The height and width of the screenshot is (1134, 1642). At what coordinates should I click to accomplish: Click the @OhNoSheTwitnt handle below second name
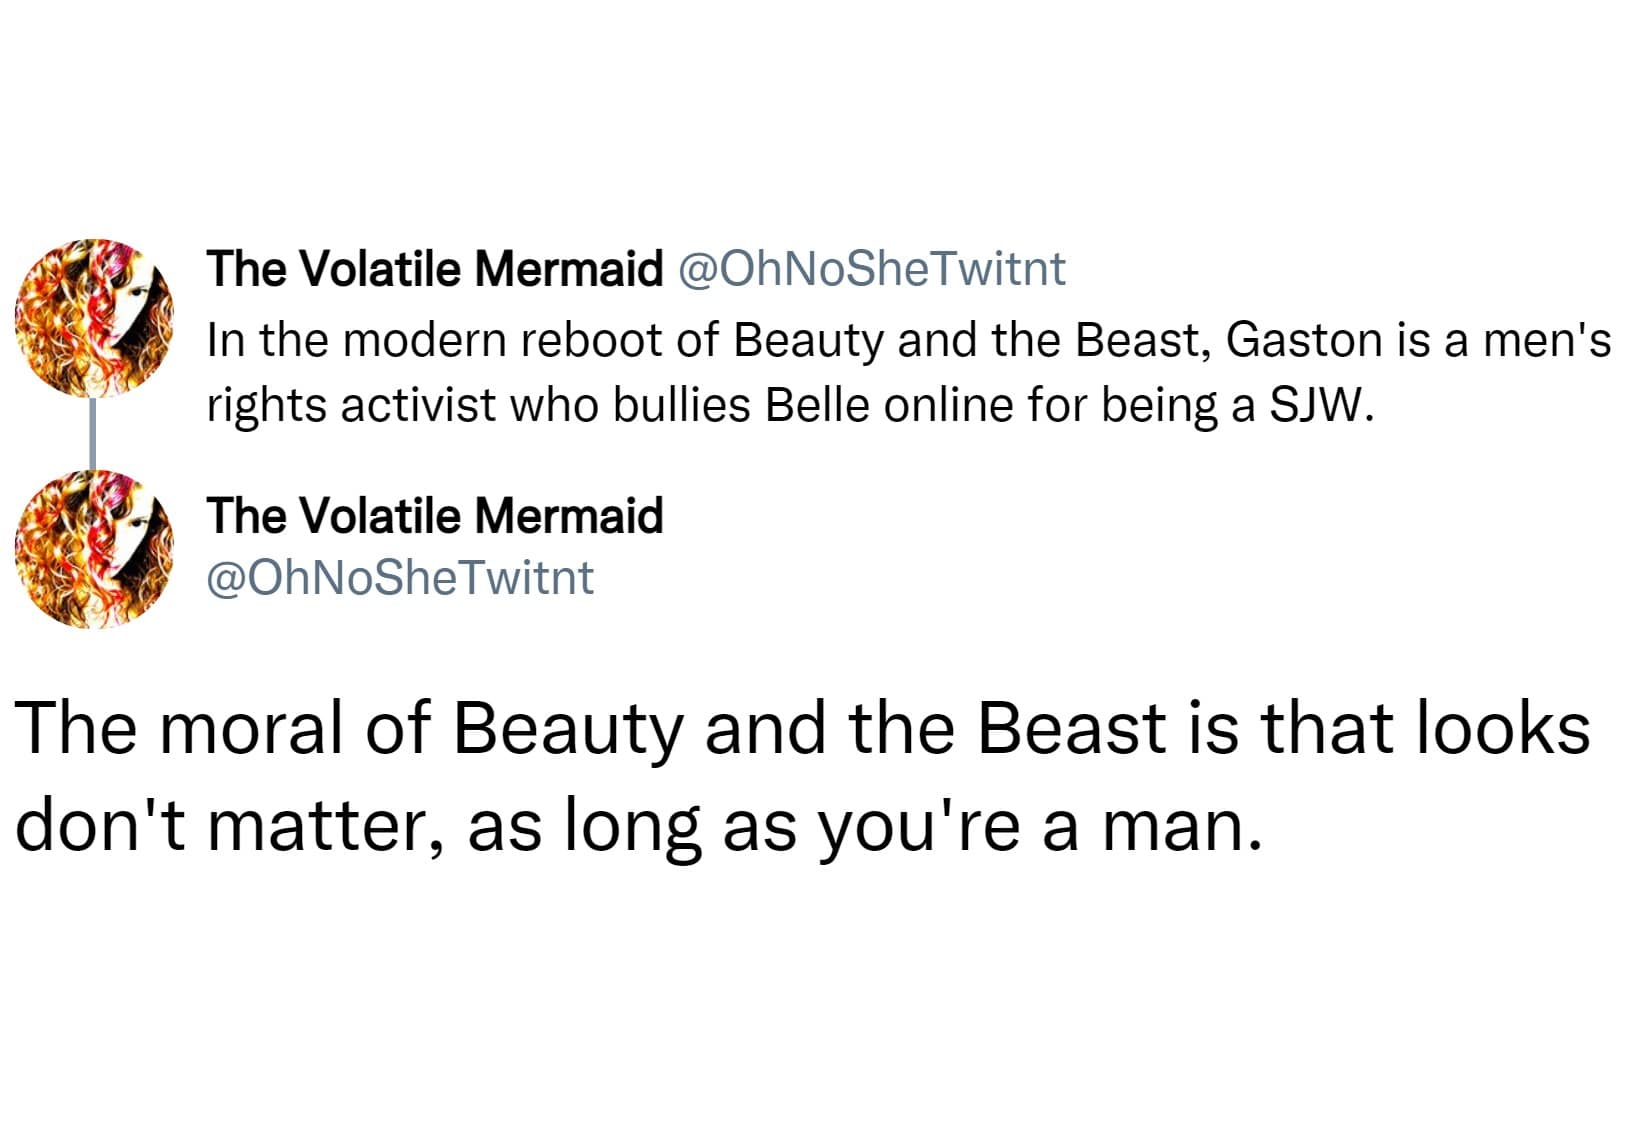pos(400,578)
